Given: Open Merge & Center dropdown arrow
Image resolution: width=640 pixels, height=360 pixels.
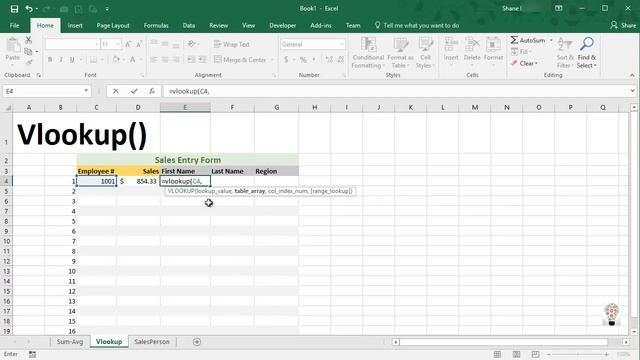Looking at the screenshot, I should (x=272, y=60).
